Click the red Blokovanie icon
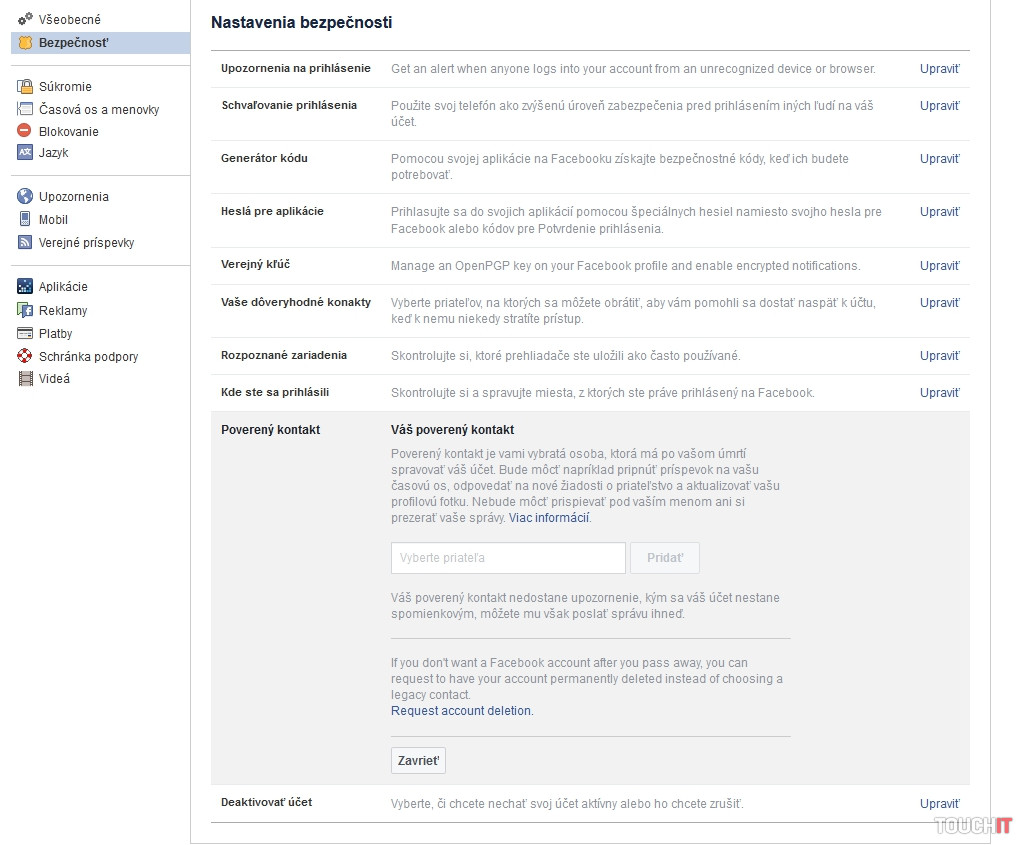1024x845 pixels. [x=25, y=131]
